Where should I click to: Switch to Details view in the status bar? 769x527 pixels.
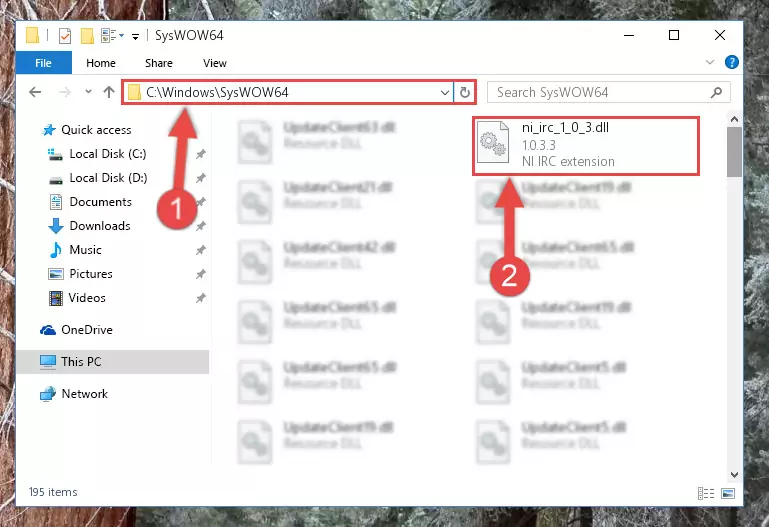tap(706, 493)
